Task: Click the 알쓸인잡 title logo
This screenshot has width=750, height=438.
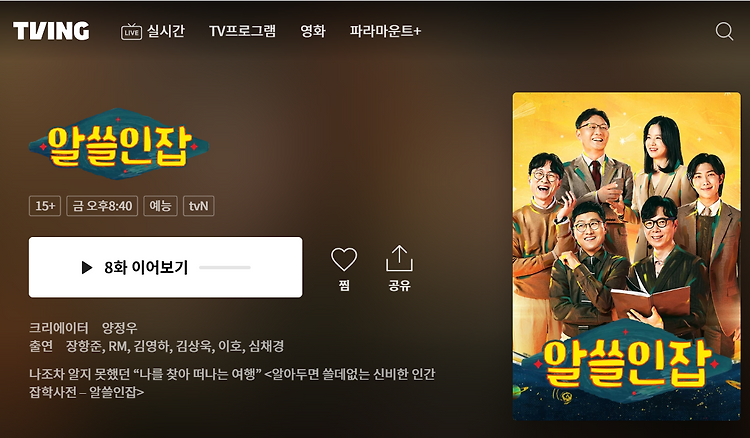Action: pyautogui.click(x=119, y=145)
